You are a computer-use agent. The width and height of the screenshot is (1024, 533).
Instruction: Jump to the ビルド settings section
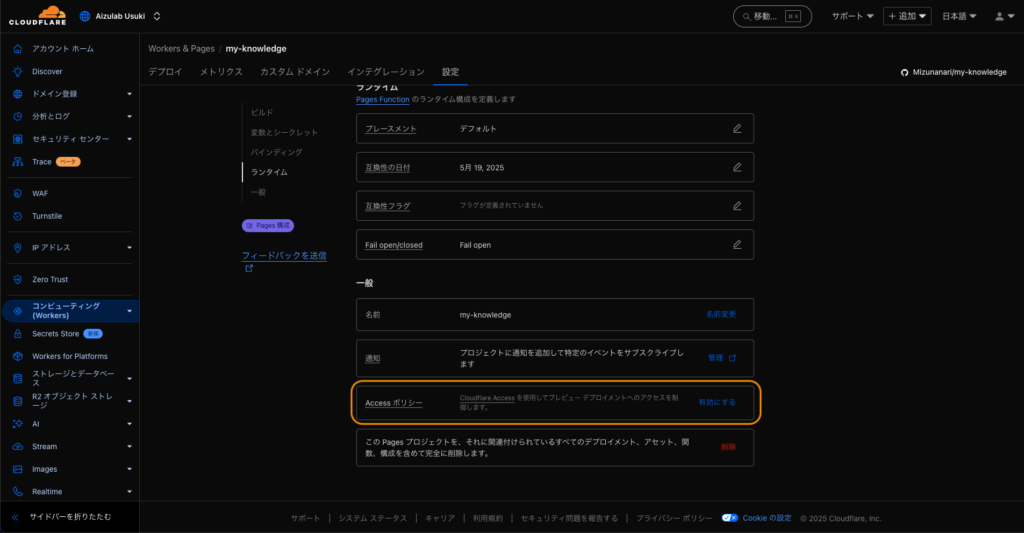[x=262, y=112]
